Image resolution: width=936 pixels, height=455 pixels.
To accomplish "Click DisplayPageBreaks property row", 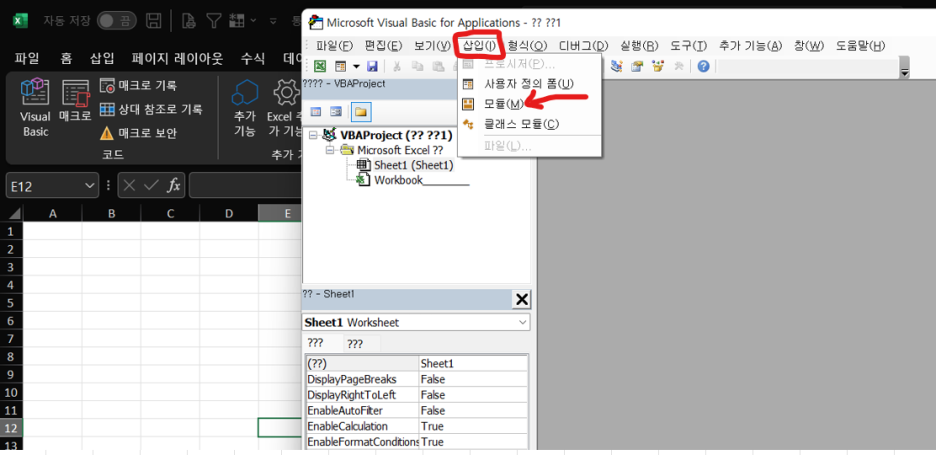I will coord(417,379).
